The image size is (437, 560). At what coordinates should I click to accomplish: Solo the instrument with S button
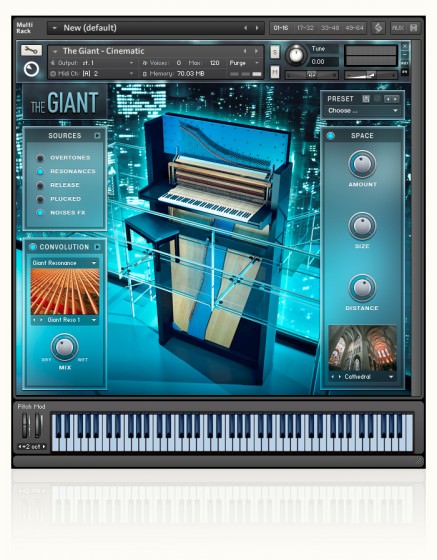(275, 52)
